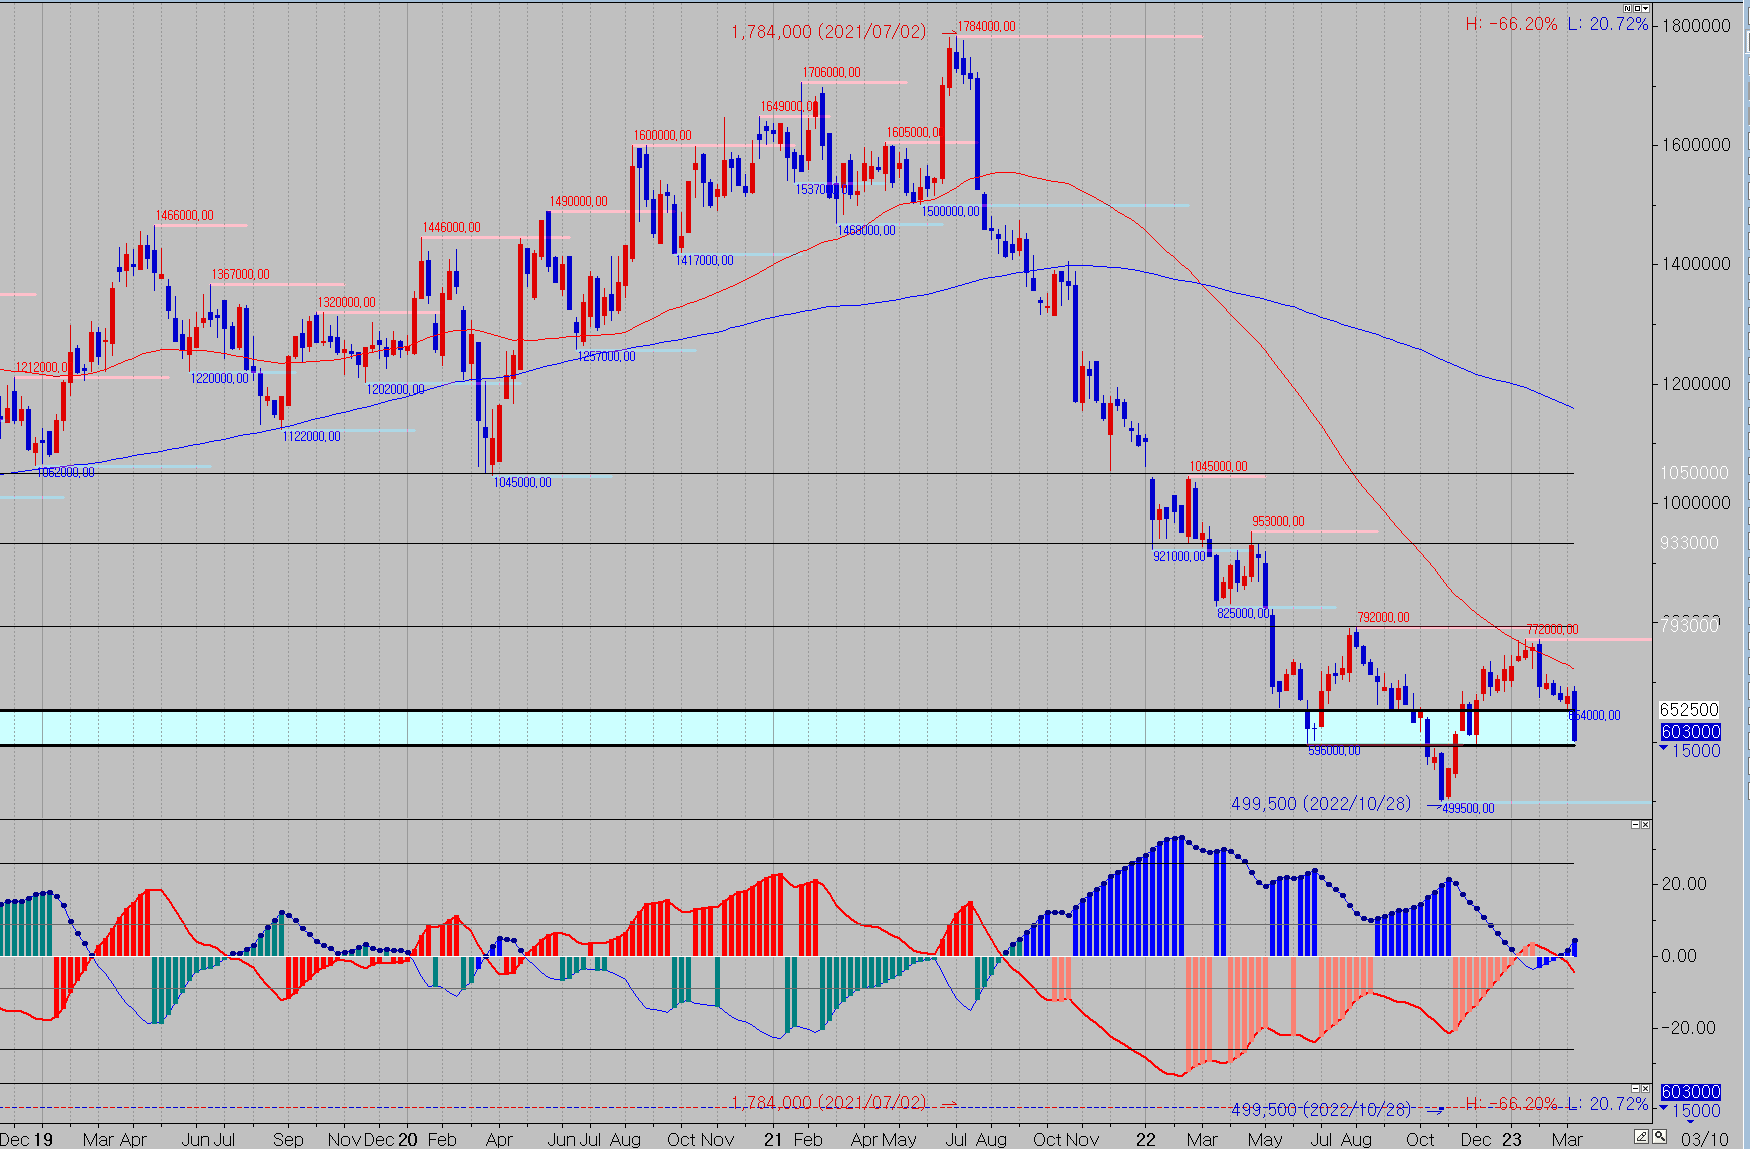Click the 603000 current price tag on main price axis
The height and width of the screenshot is (1149, 1750).
(x=1690, y=732)
